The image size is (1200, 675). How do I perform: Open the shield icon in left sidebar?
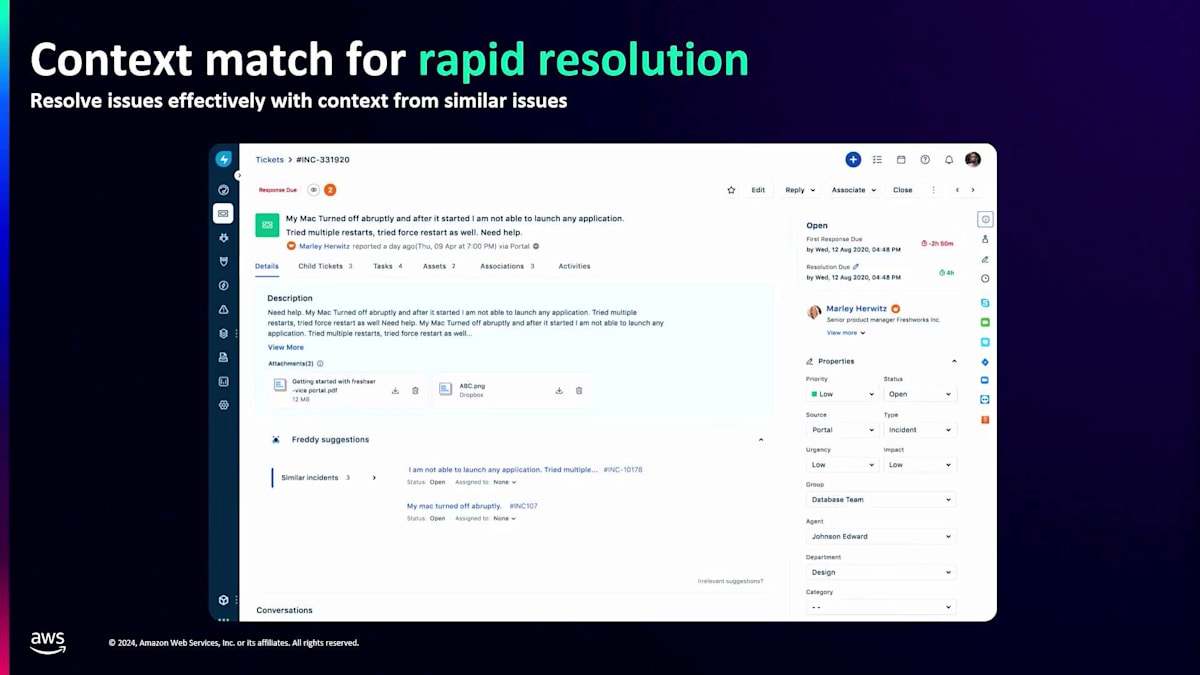pos(224,261)
